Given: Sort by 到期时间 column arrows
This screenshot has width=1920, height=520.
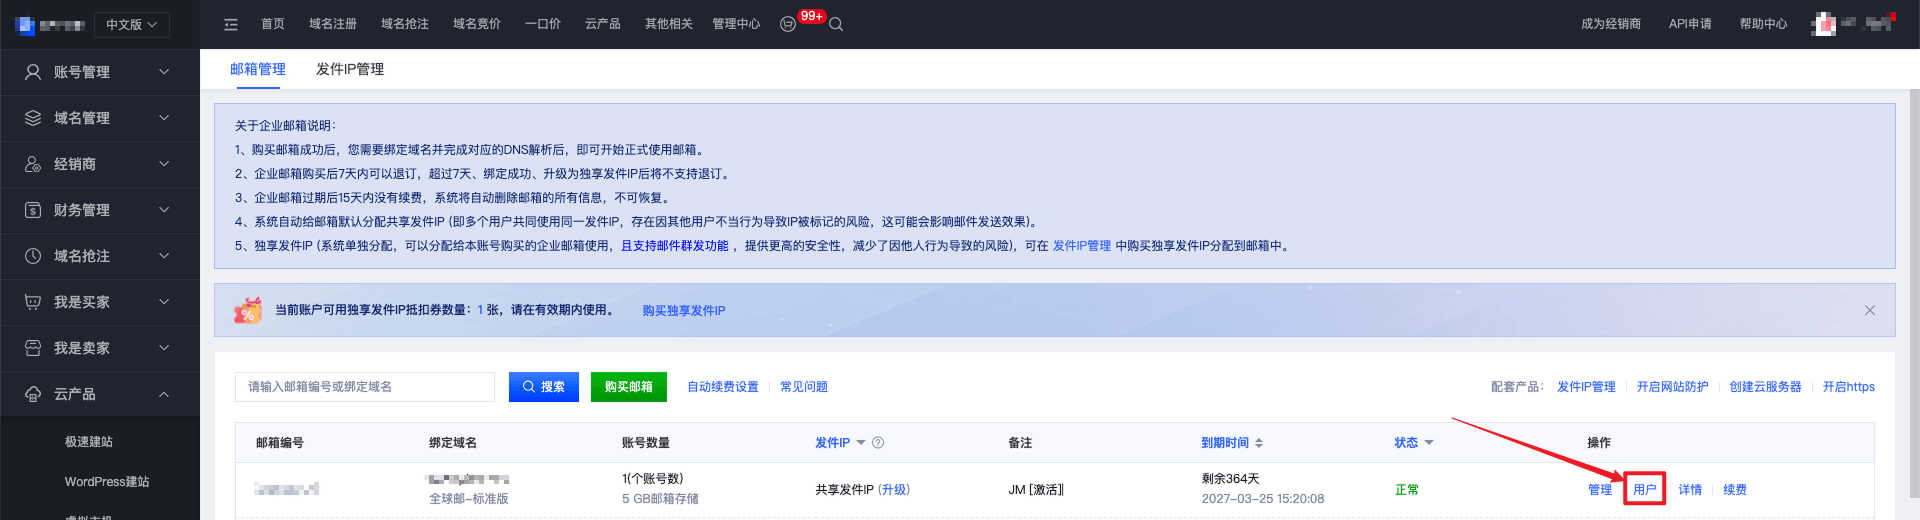Looking at the screenshot, I should pos(1259,443).
